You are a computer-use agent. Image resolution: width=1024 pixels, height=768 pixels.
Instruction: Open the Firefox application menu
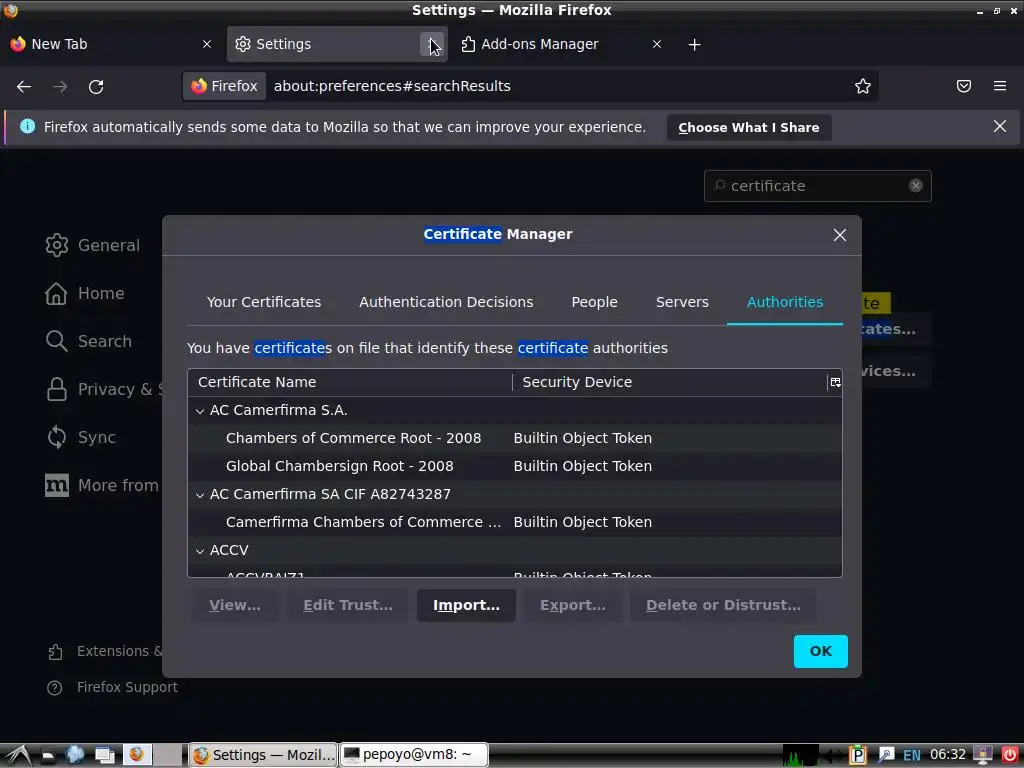click(999, 87)
